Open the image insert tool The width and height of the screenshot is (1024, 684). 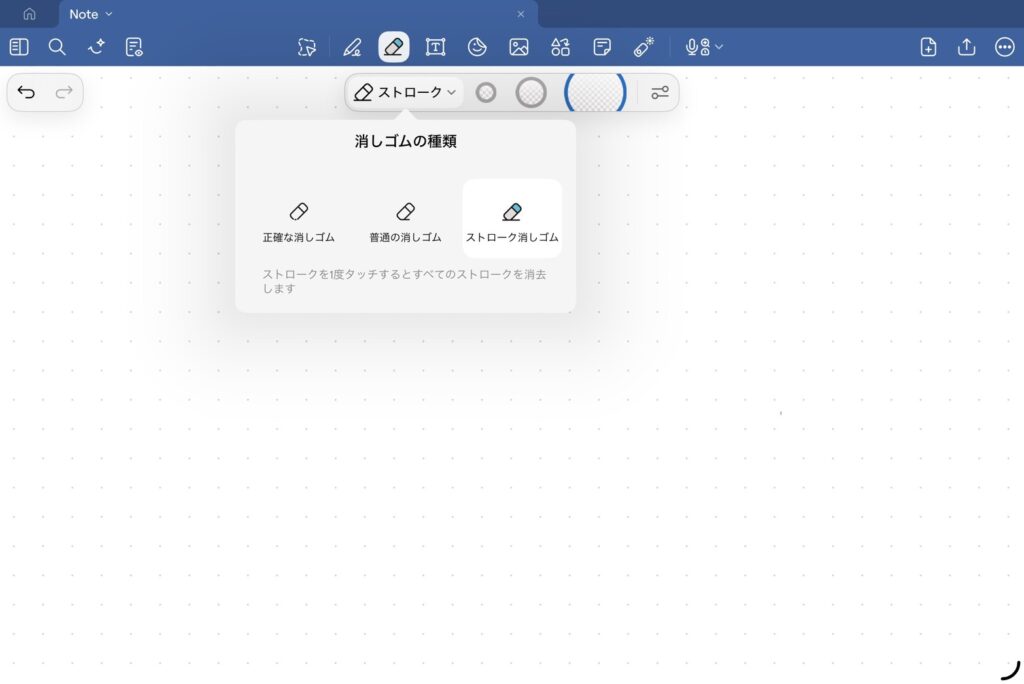click(518, 47)
